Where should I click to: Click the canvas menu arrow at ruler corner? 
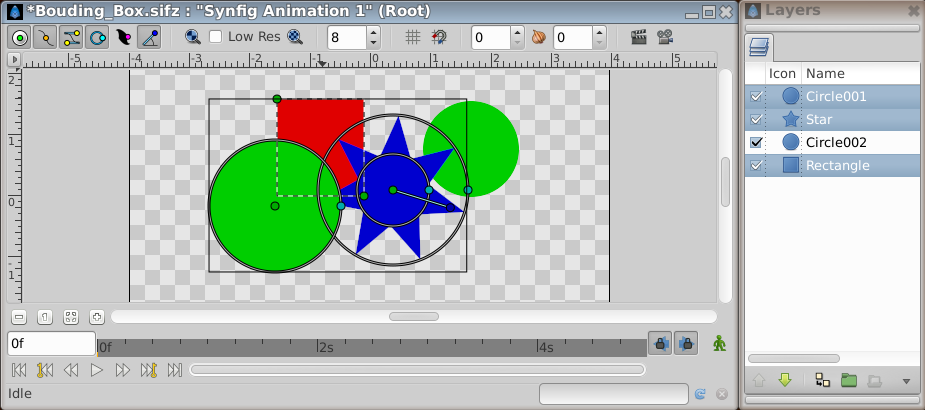14,60
